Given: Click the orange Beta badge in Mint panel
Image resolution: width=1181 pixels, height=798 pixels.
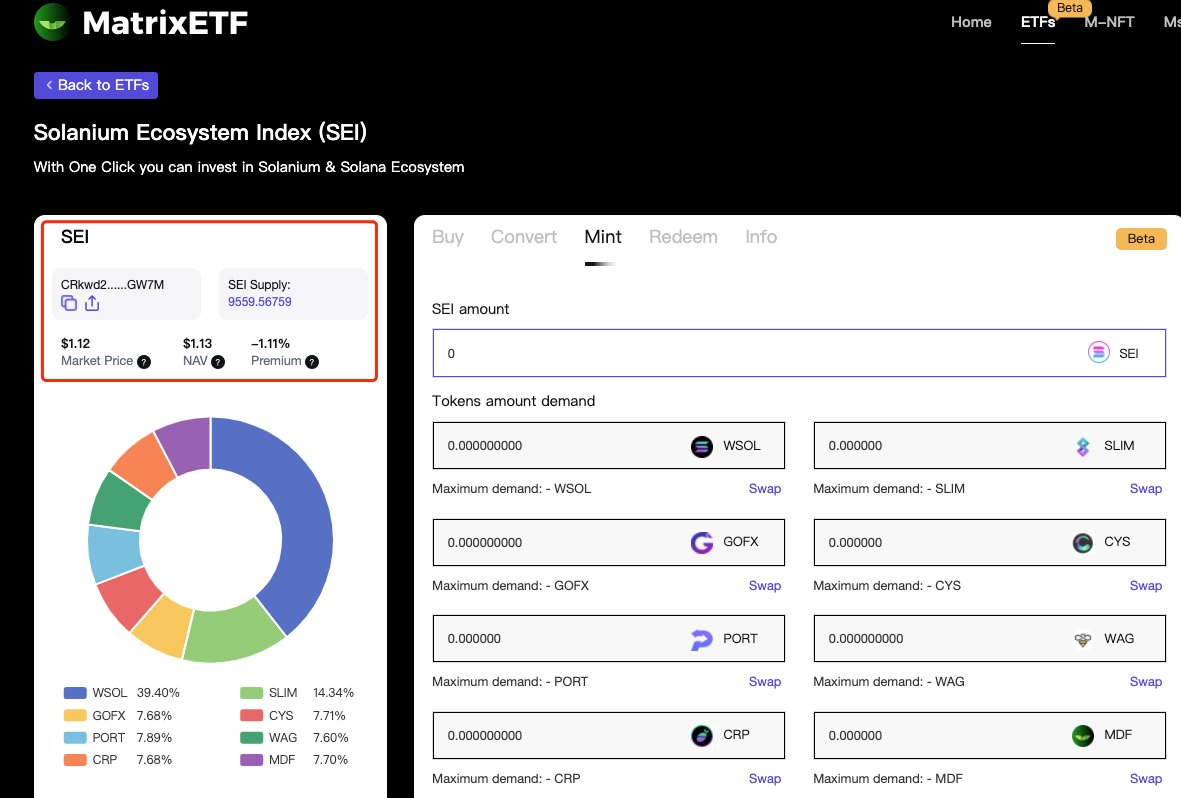Looking at the screenshot, I should tap(1140, 238).
